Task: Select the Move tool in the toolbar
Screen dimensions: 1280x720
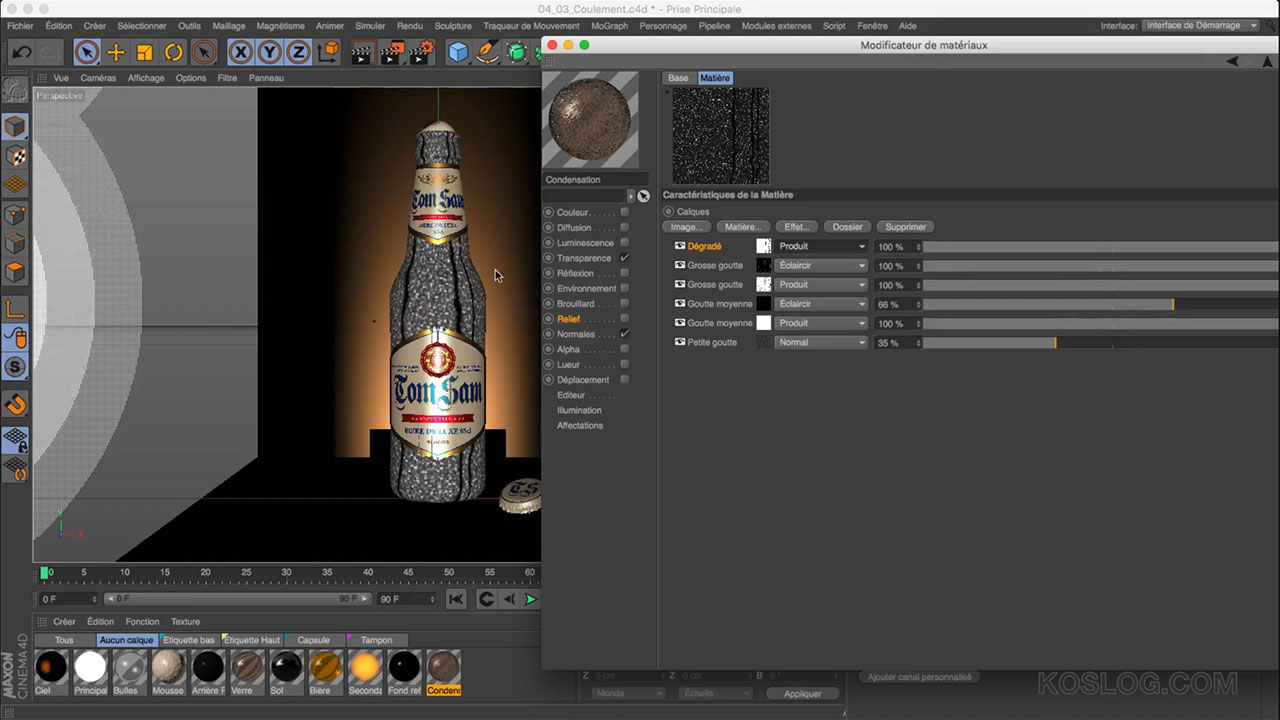Action: (115, 52)
